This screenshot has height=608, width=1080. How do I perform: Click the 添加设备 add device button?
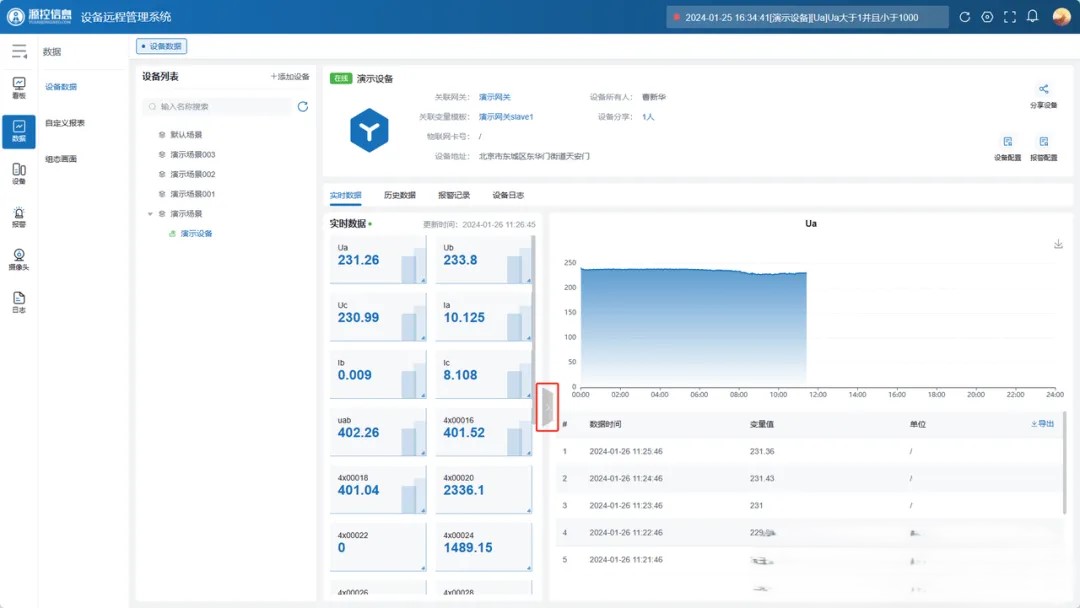click(290, 76)
